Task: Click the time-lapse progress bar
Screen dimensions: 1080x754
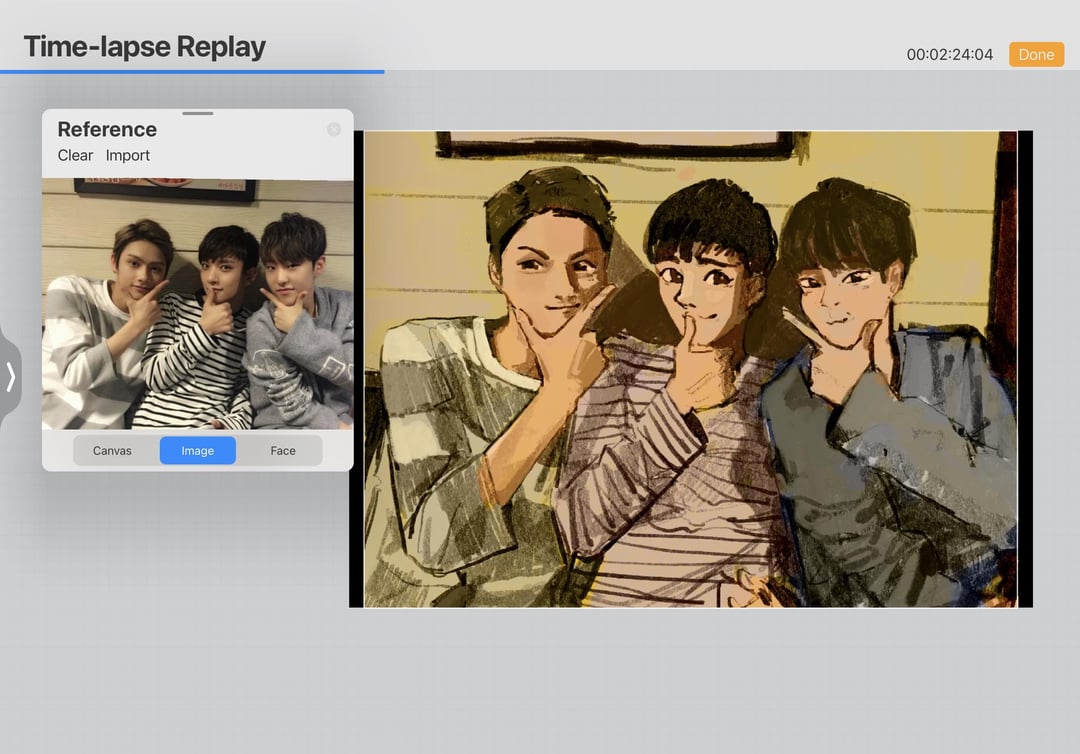Action: [540, 72]
